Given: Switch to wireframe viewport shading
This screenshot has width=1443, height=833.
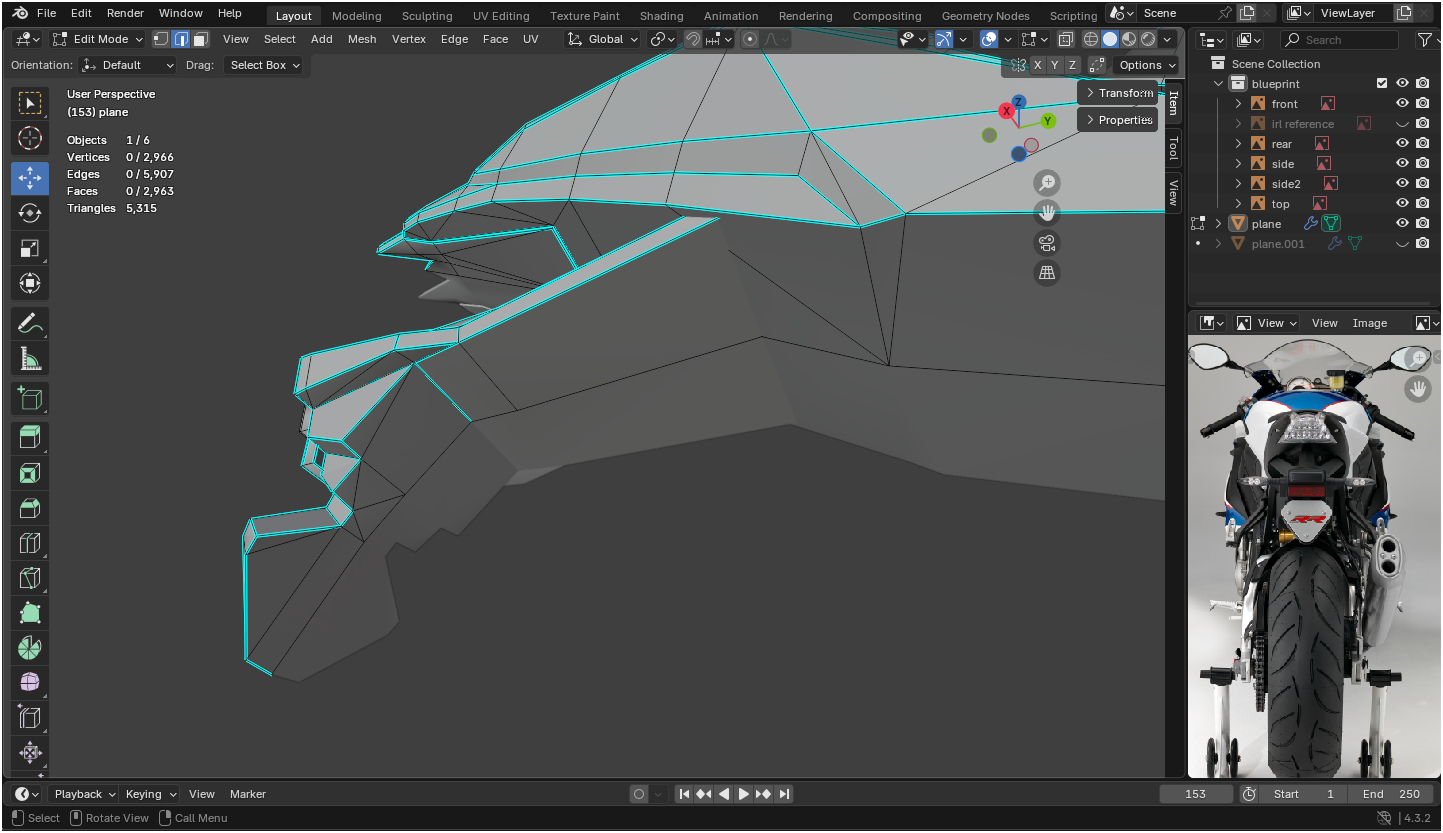Looking at the screenshot, I should pos(1091,39).
